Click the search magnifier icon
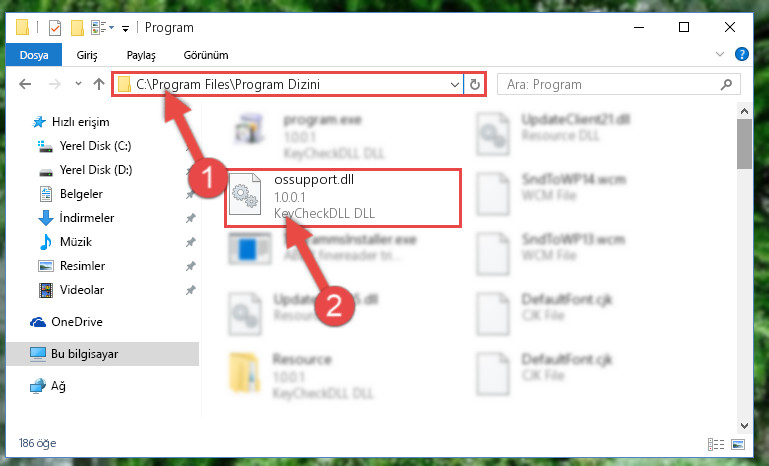The height and width of the screenshot is (466, 769). click(726, 84)
